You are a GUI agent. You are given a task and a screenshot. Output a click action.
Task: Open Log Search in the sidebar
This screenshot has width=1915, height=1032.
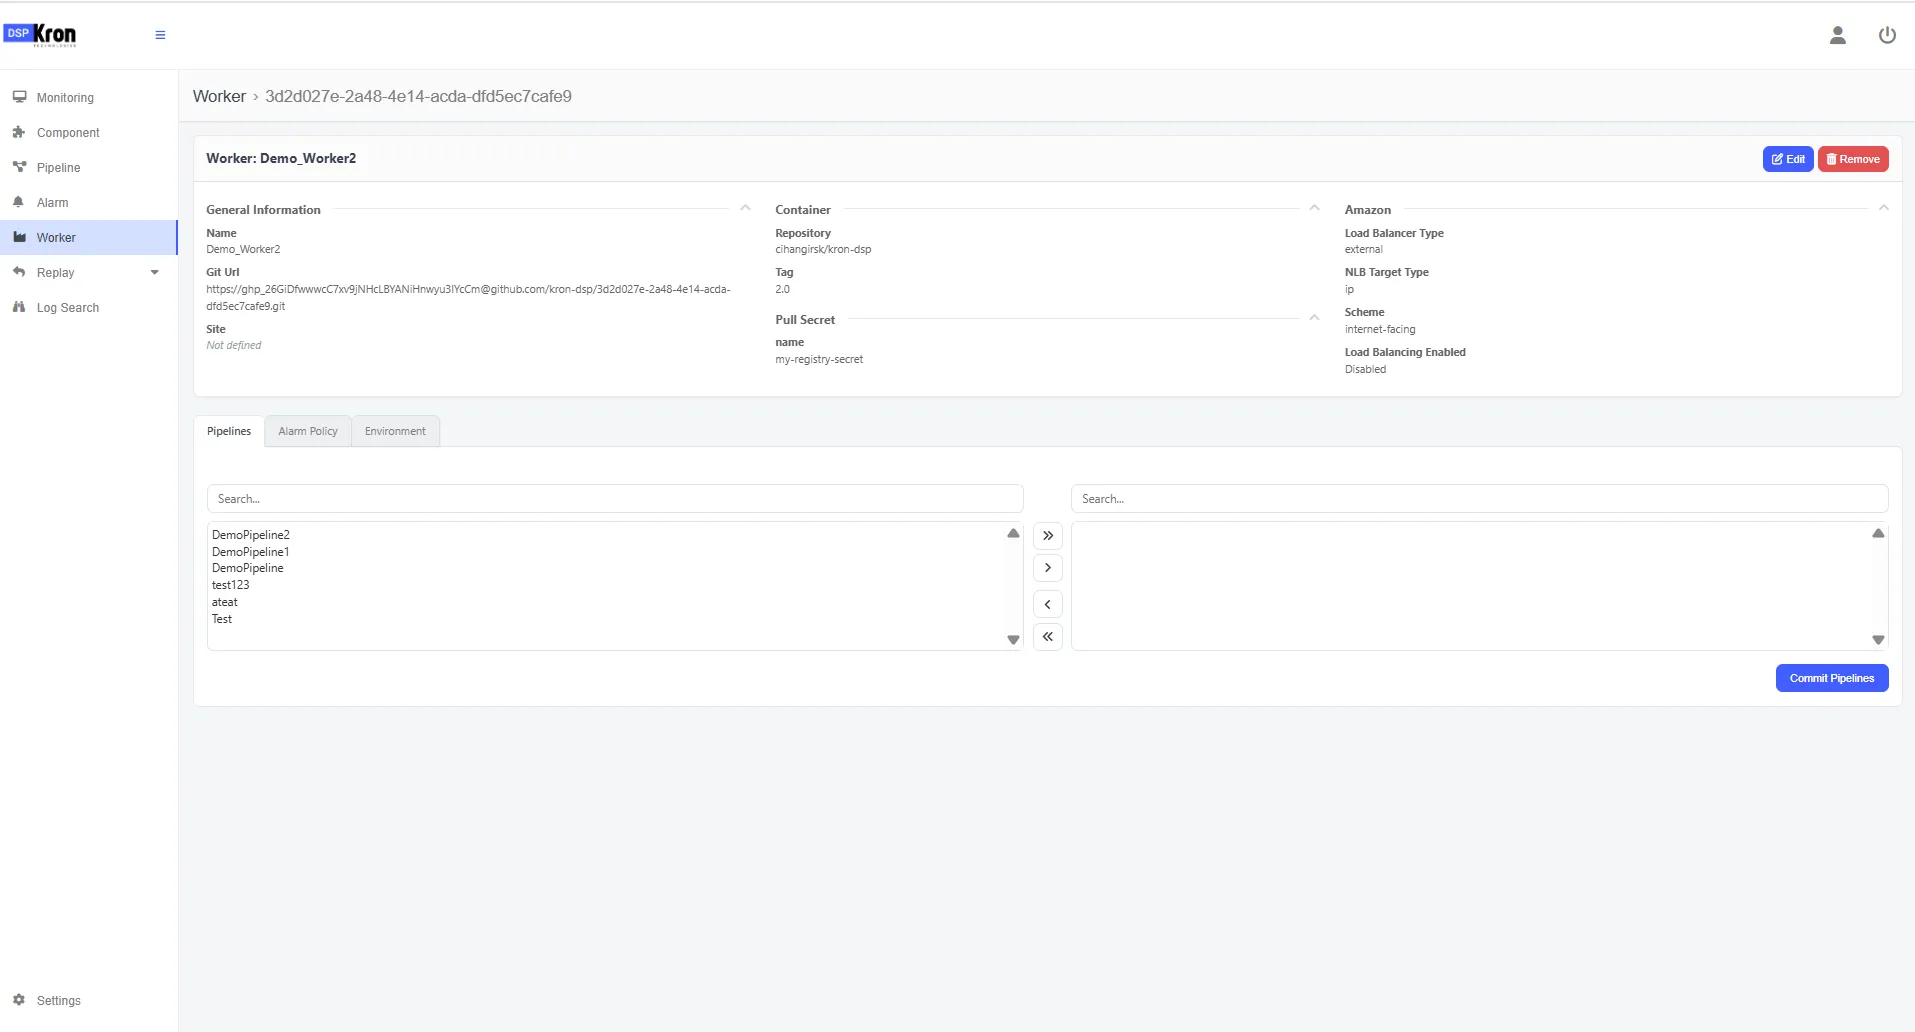88,308
